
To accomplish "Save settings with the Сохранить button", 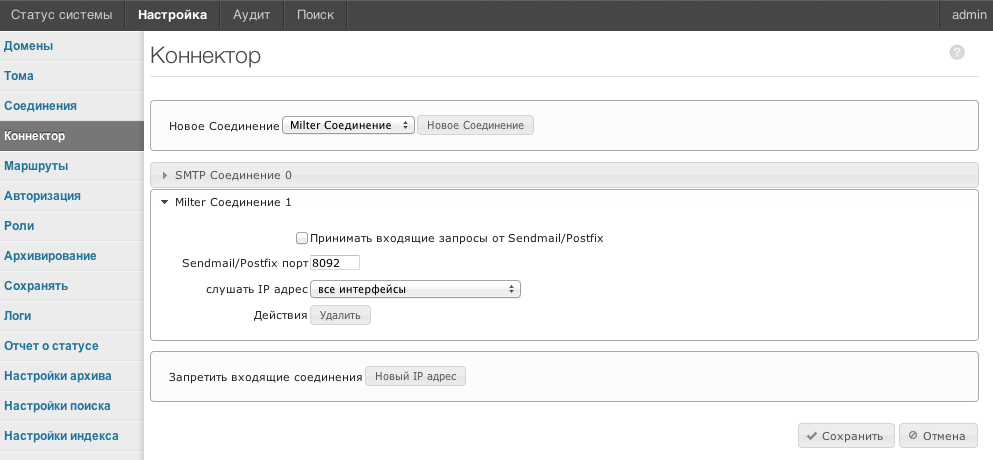I will (x=846, y=436).
